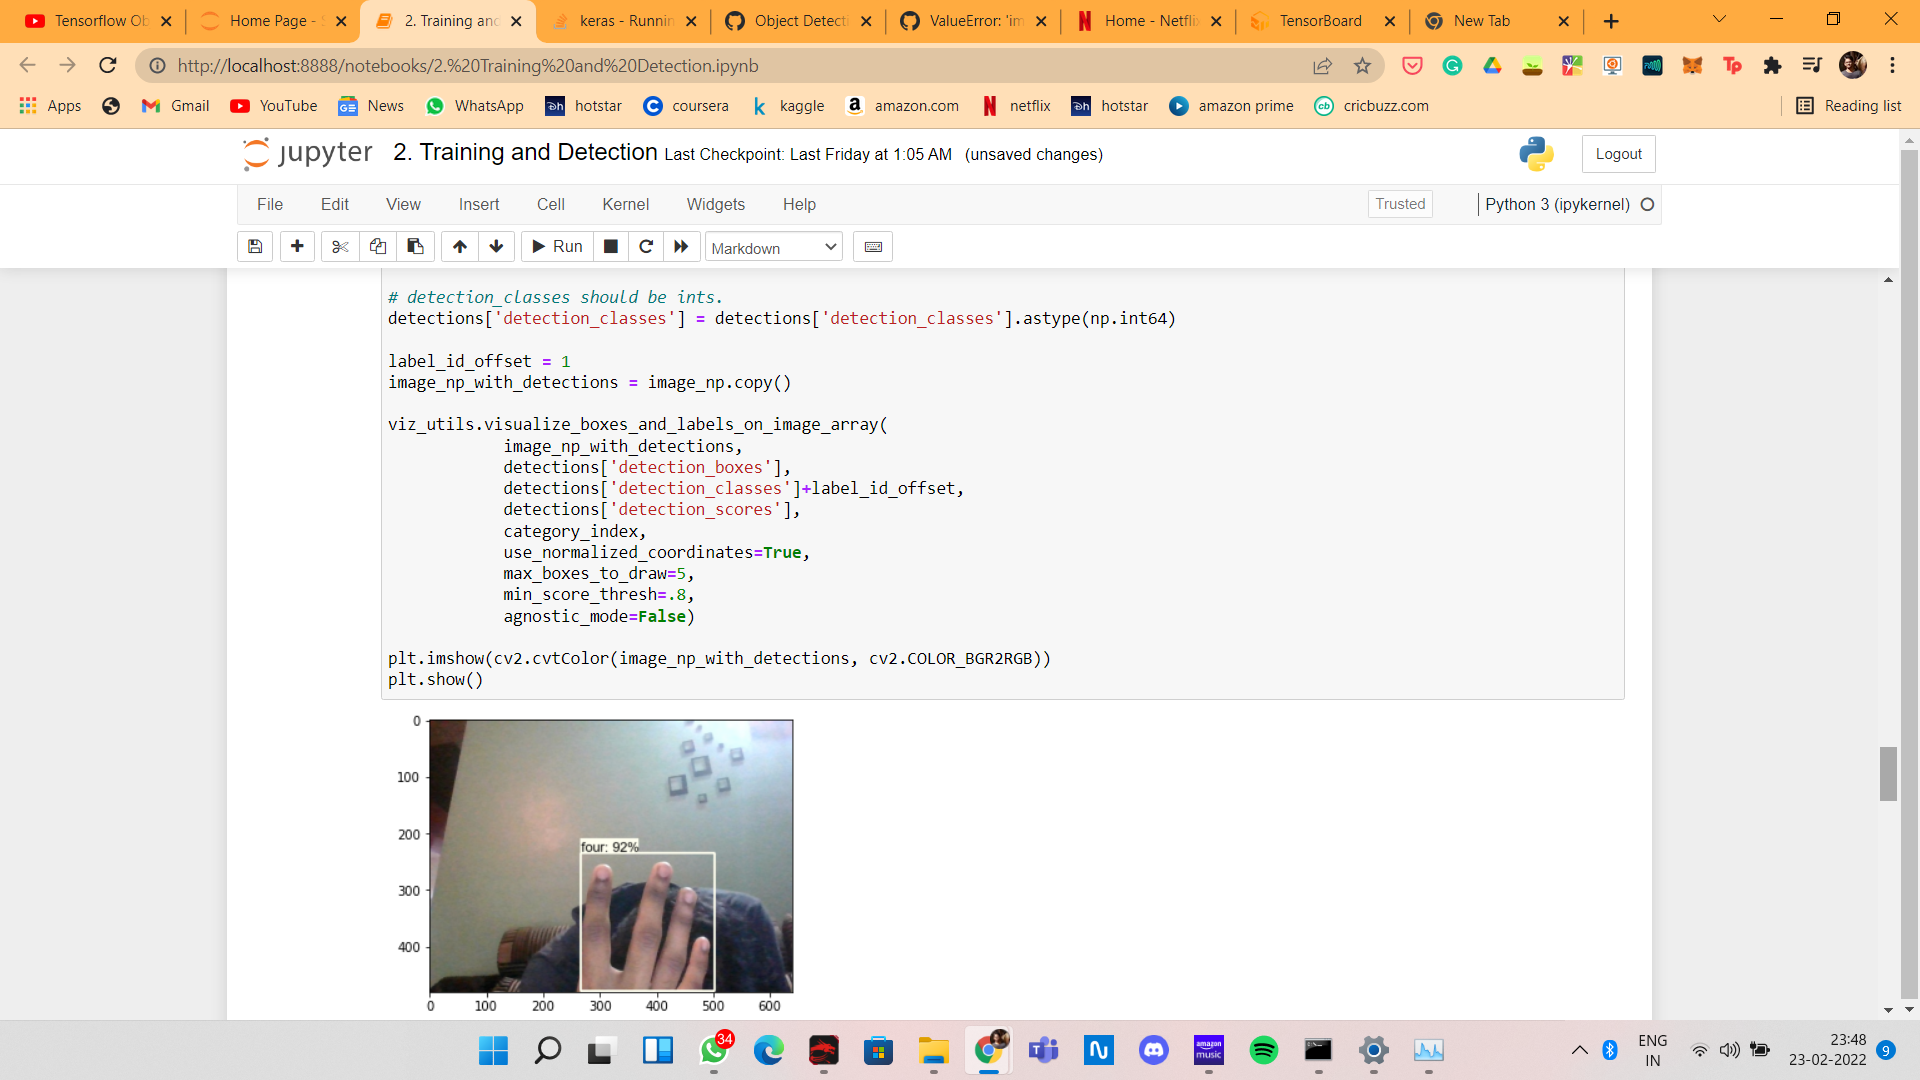Open kaggle bookmark
This screenshot has height=1080, width=1920.
788,106
